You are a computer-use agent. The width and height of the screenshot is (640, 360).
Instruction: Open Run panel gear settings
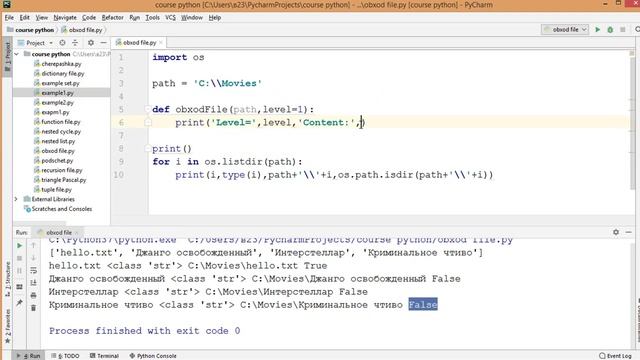click(616, 232)
